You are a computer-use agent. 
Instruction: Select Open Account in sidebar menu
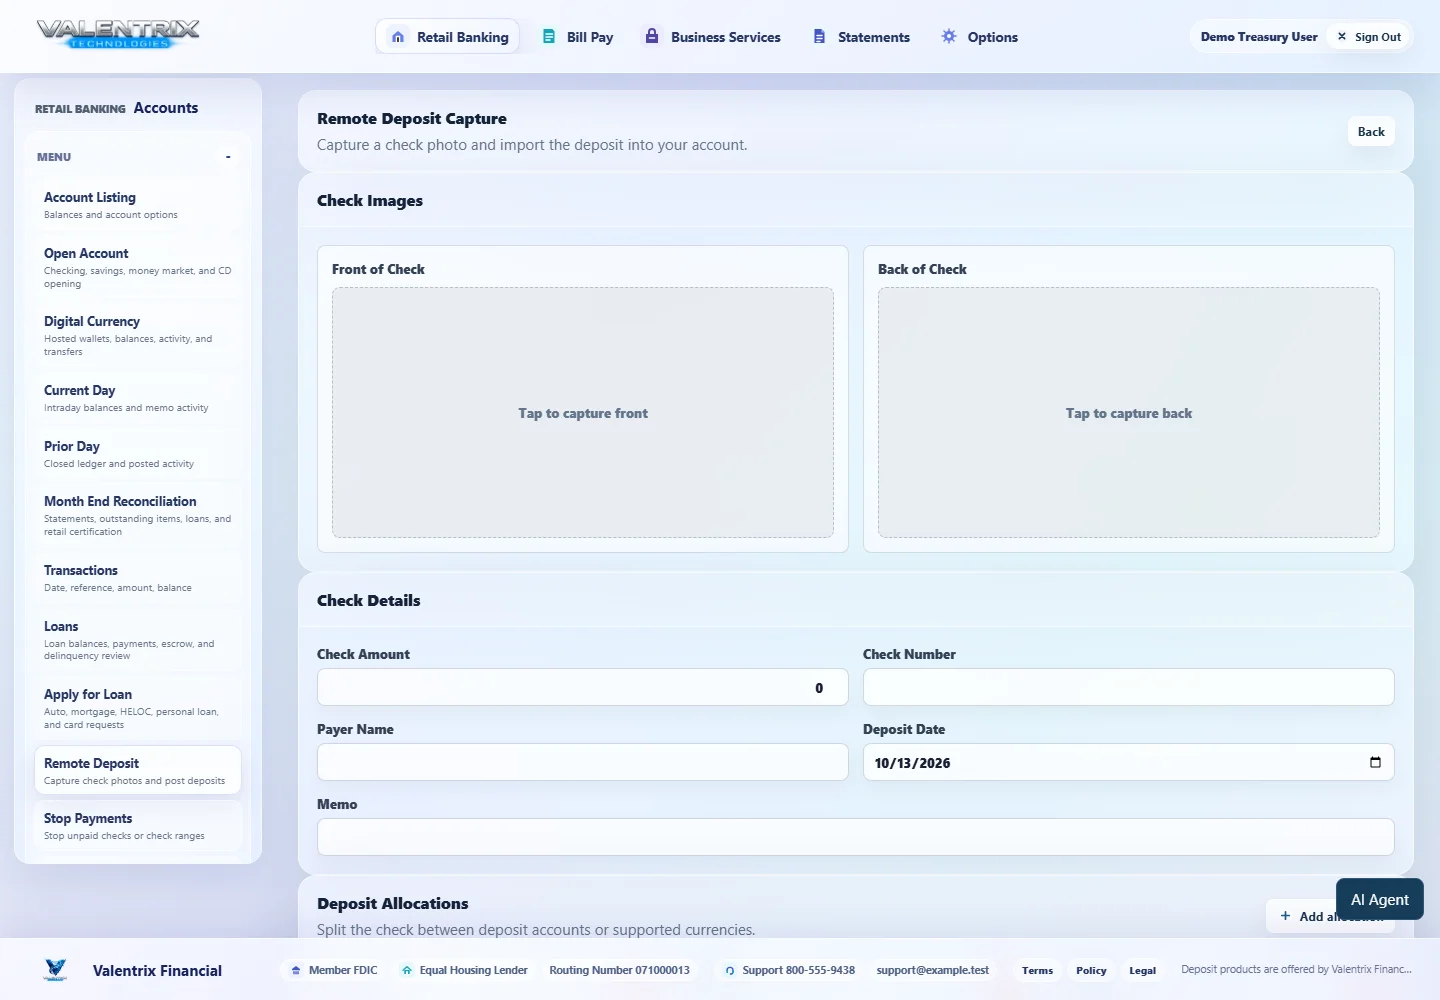click(138, 268)
